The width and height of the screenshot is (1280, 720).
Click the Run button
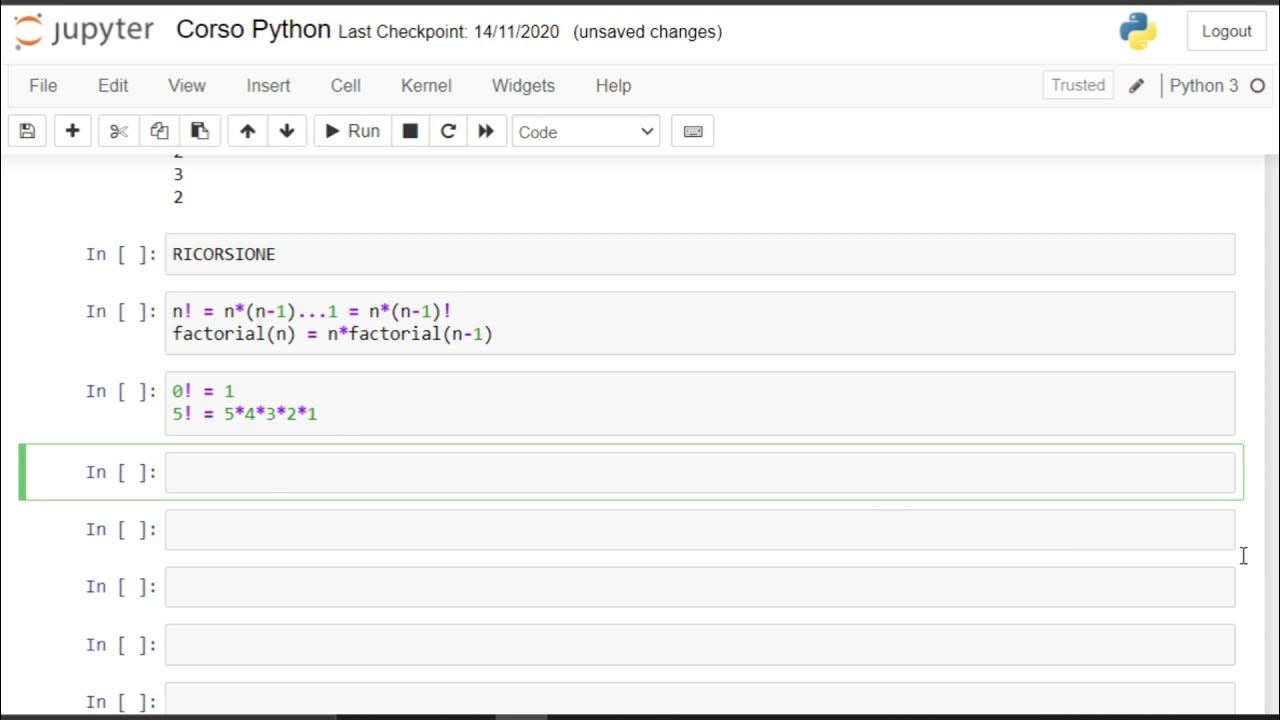coord(352,131)
